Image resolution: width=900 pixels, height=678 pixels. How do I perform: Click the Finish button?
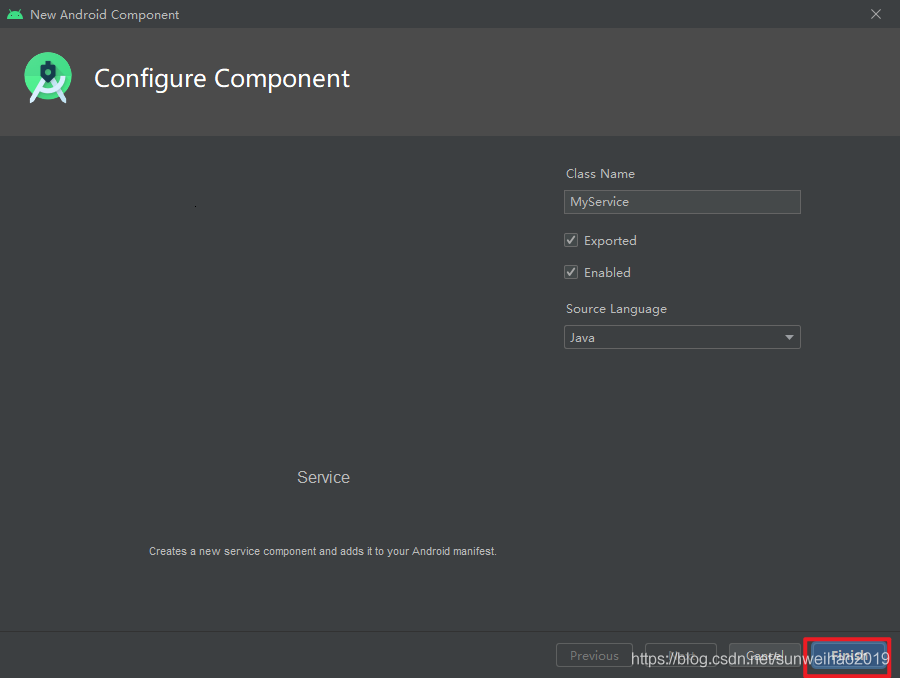pyautogui.click(x=848, y=655)
